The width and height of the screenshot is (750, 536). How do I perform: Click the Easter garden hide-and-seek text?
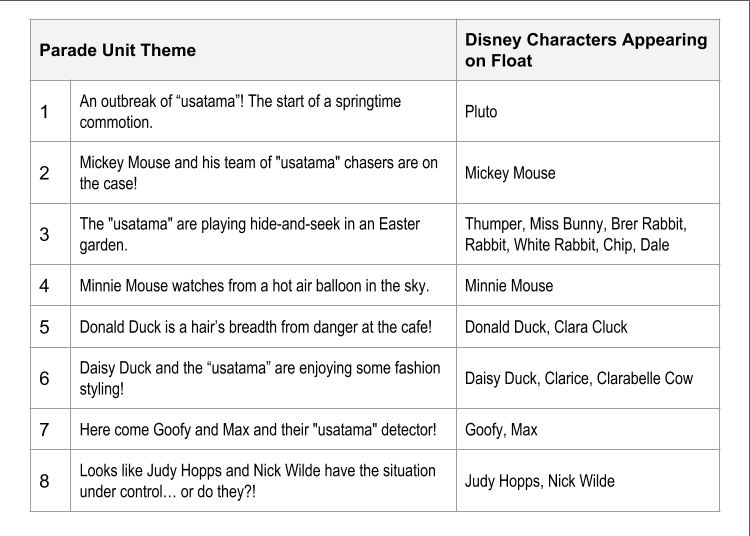coord(250,234)
